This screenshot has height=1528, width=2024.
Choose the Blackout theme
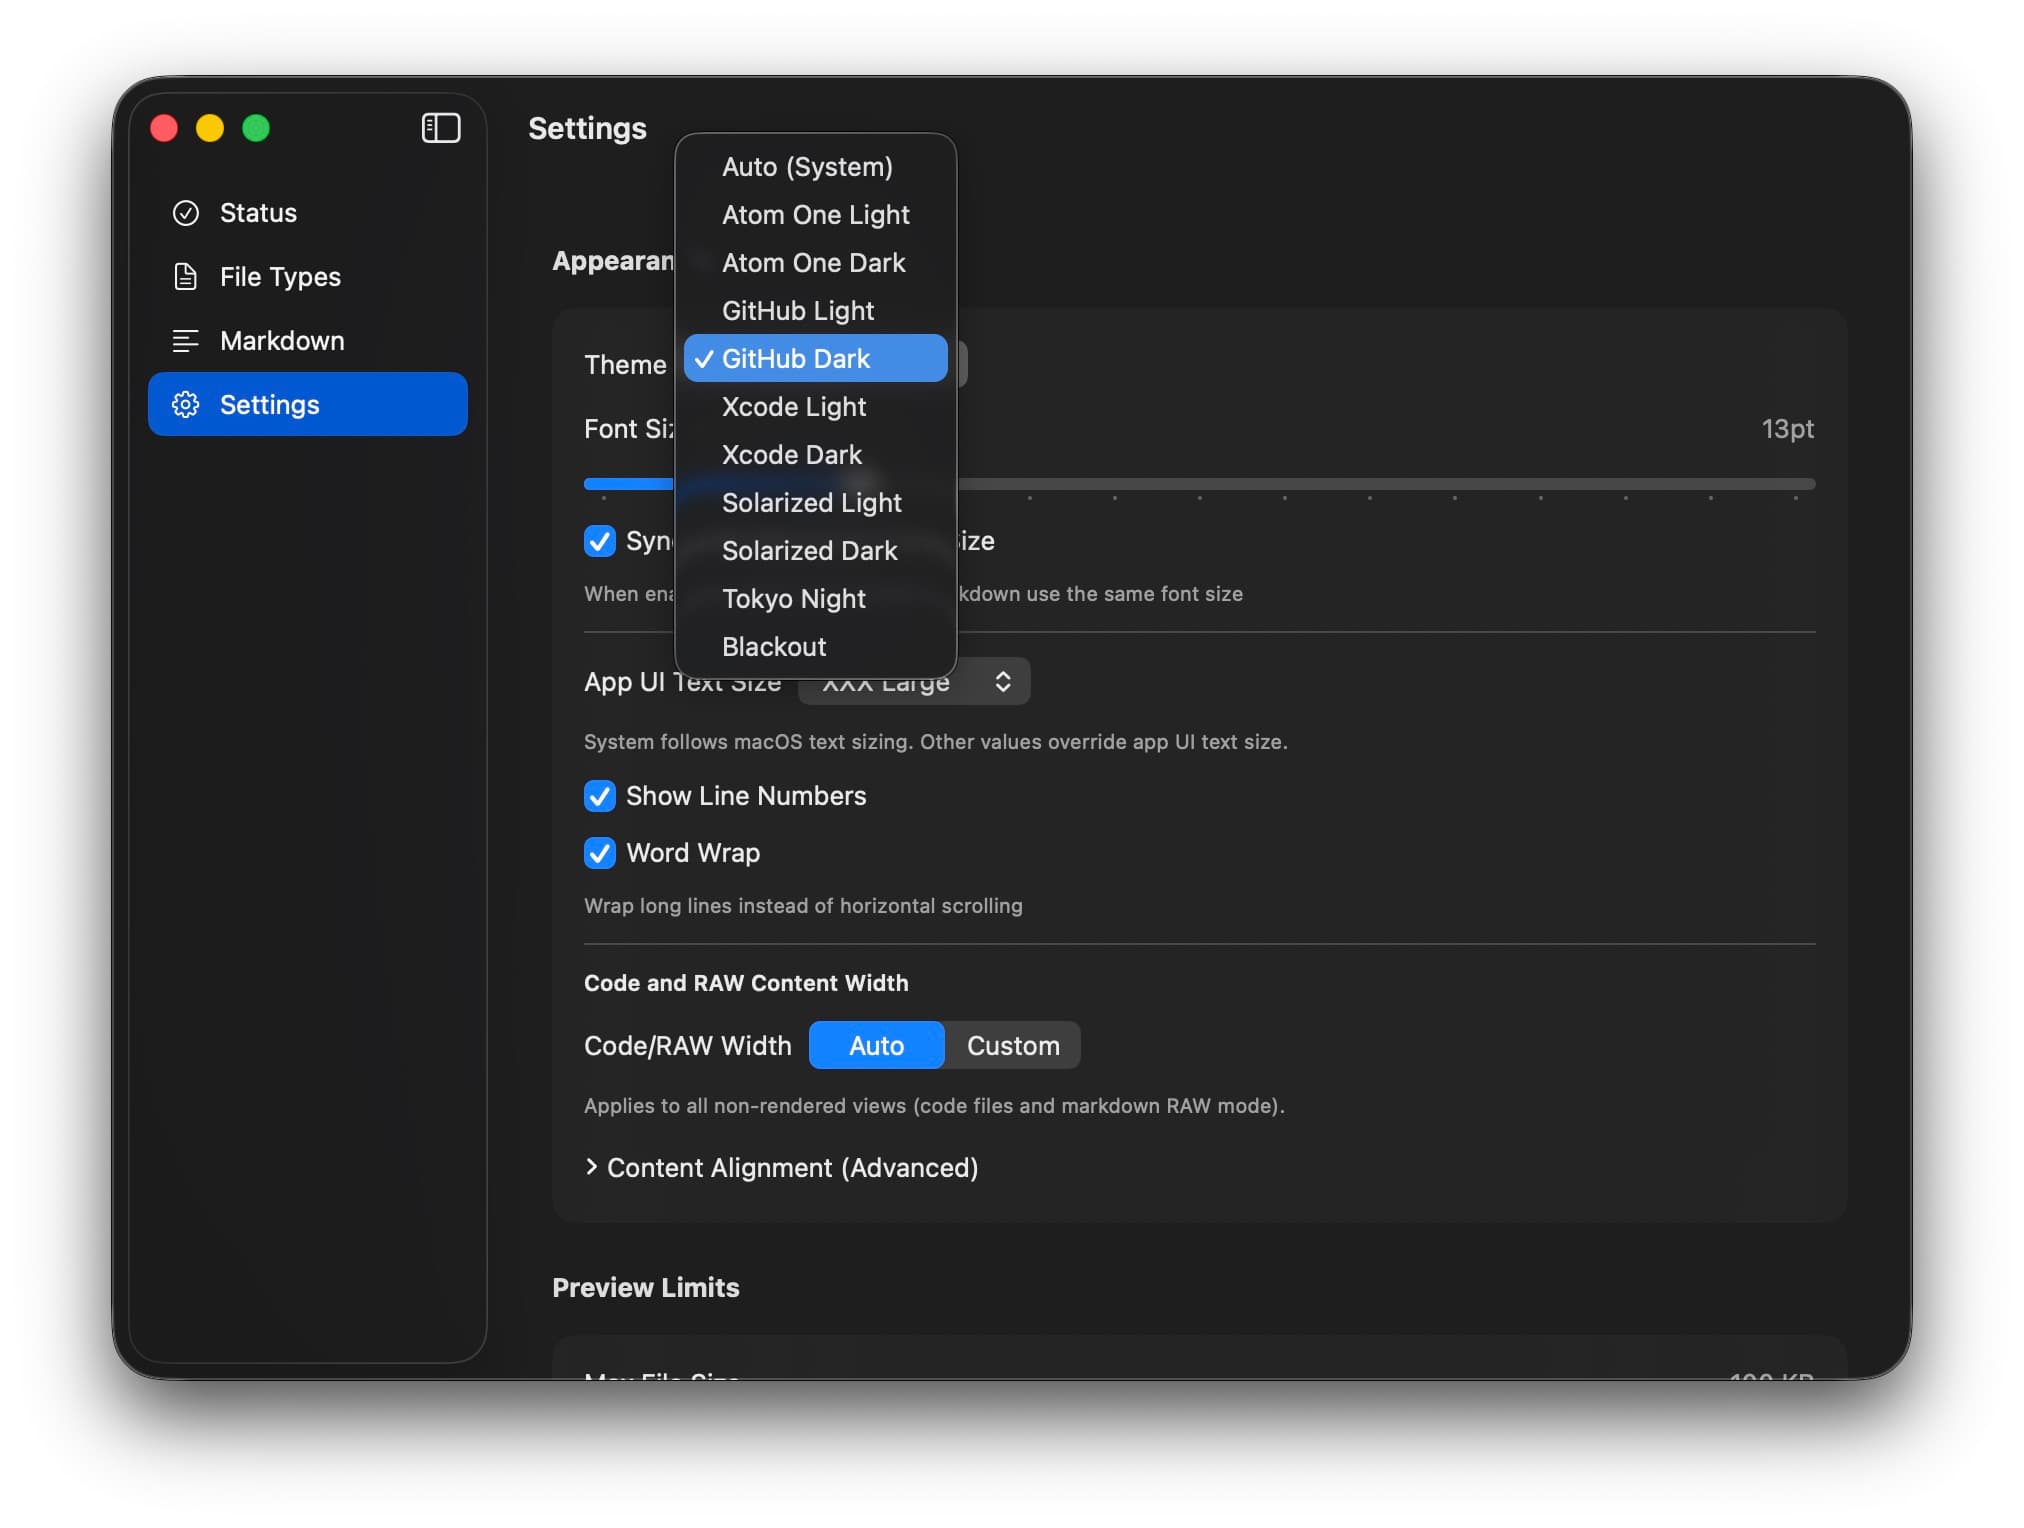(x=774, y=646)
